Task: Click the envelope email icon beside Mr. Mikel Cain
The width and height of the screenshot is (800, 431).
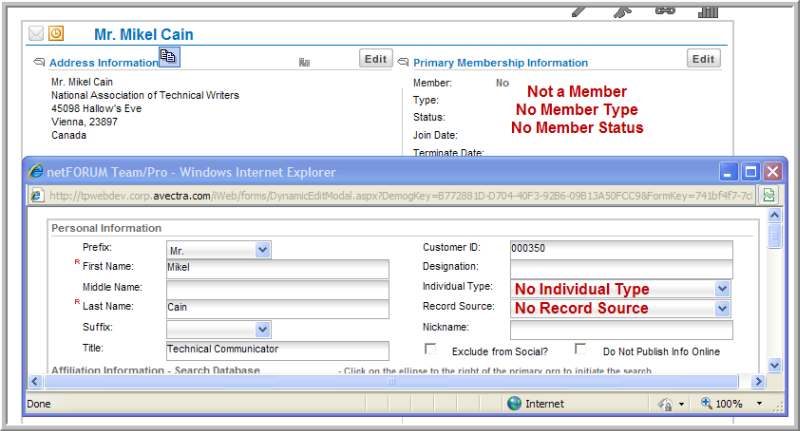Action: click(36, 34)
